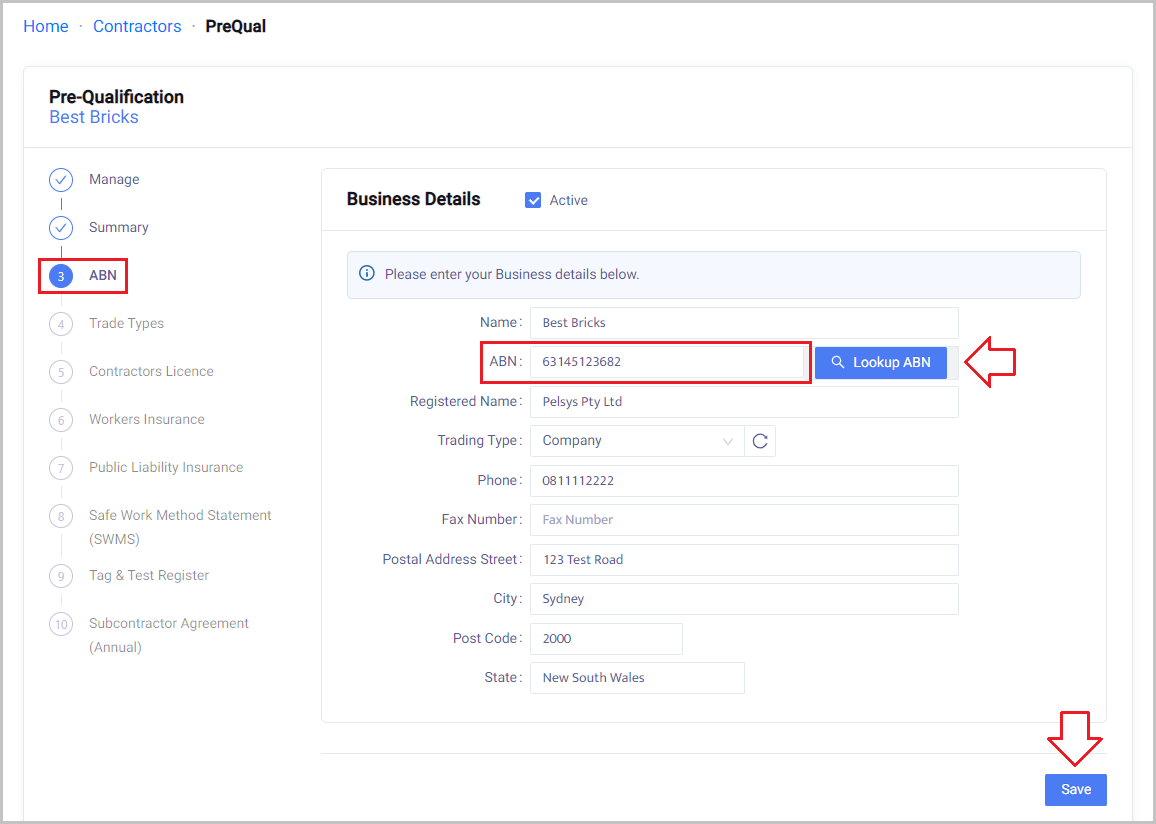Viewport: 1156px width, 824px height.
Task: Click the Manage step checkmark icon
Action: (61, 180)
